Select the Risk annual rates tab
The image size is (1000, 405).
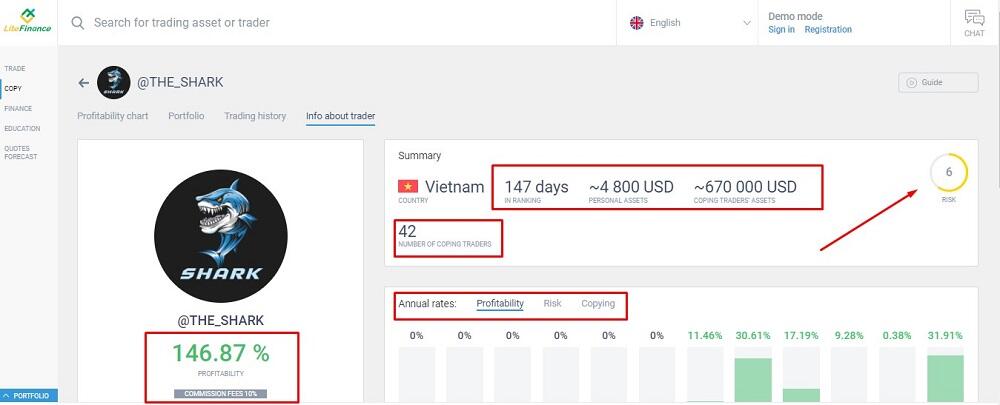coord(552,303)
